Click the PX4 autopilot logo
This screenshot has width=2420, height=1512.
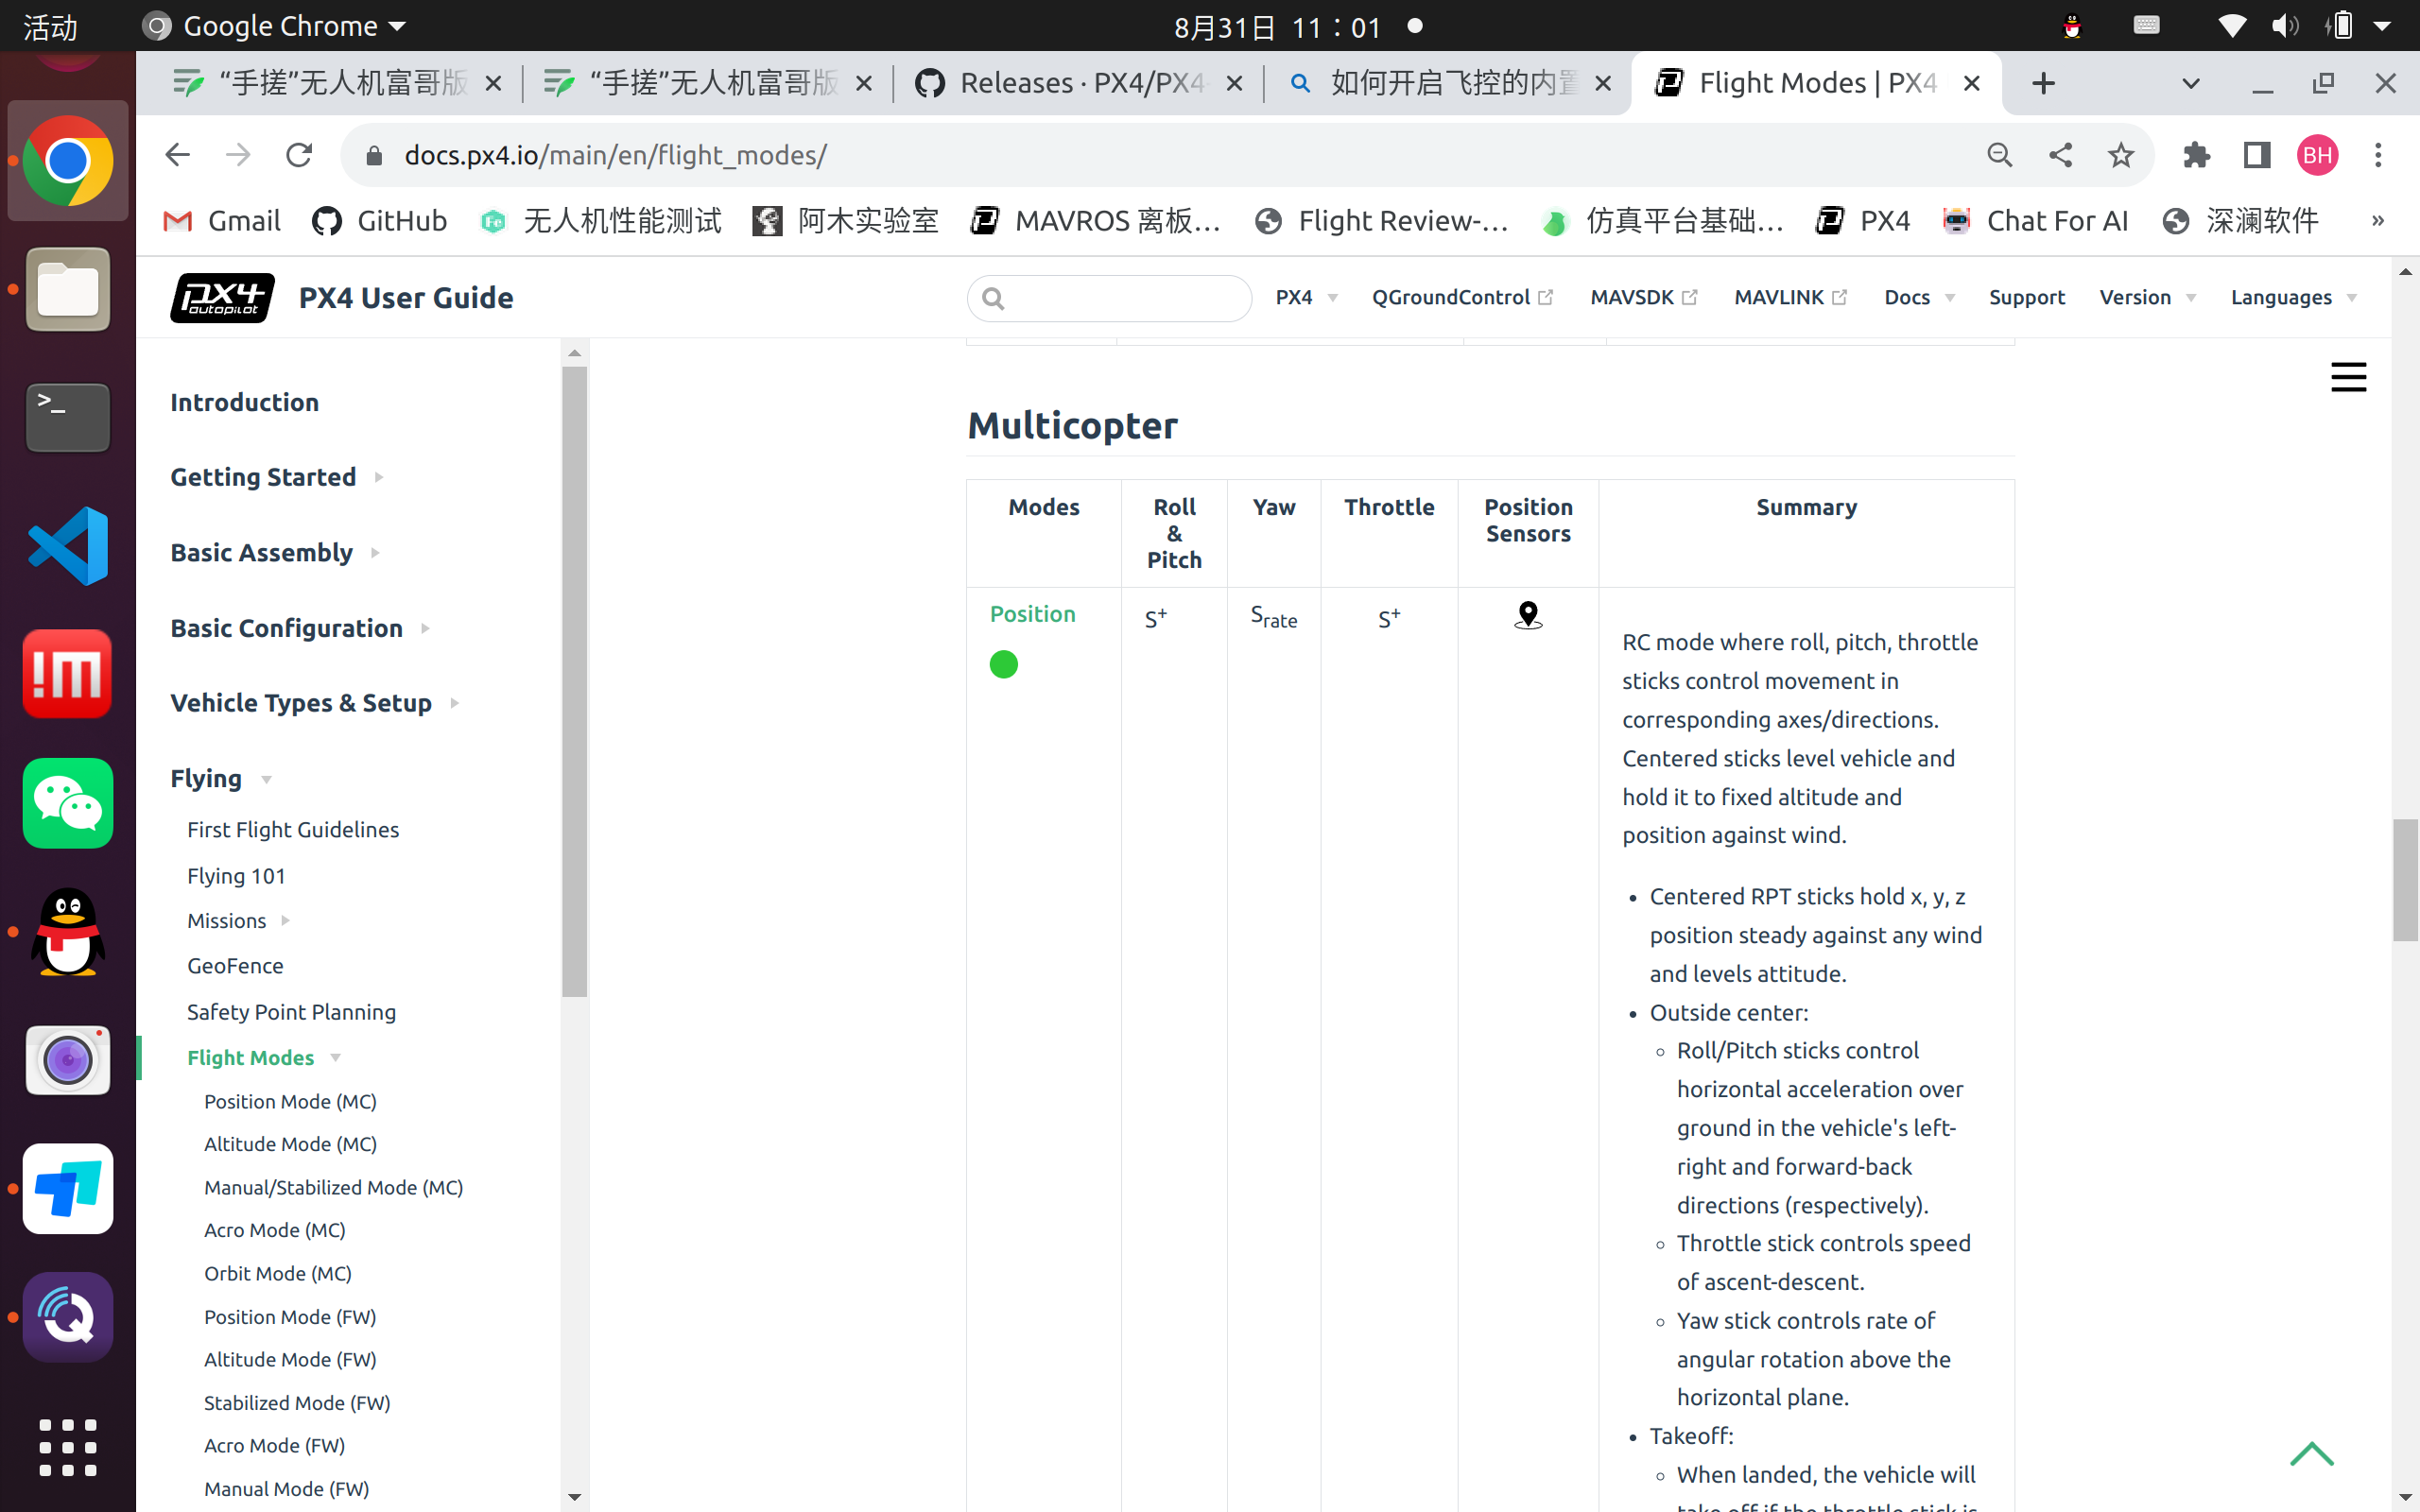click(x=222, y=298)
